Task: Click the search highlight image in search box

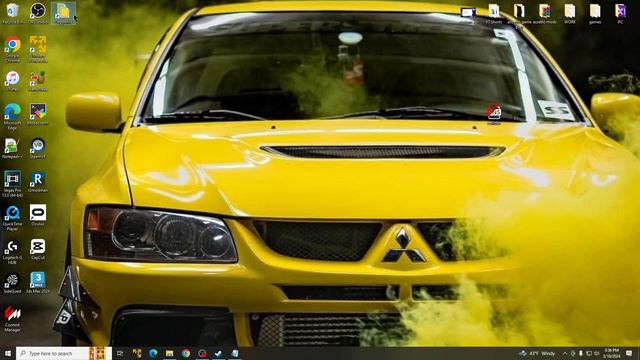Action: 98,353
